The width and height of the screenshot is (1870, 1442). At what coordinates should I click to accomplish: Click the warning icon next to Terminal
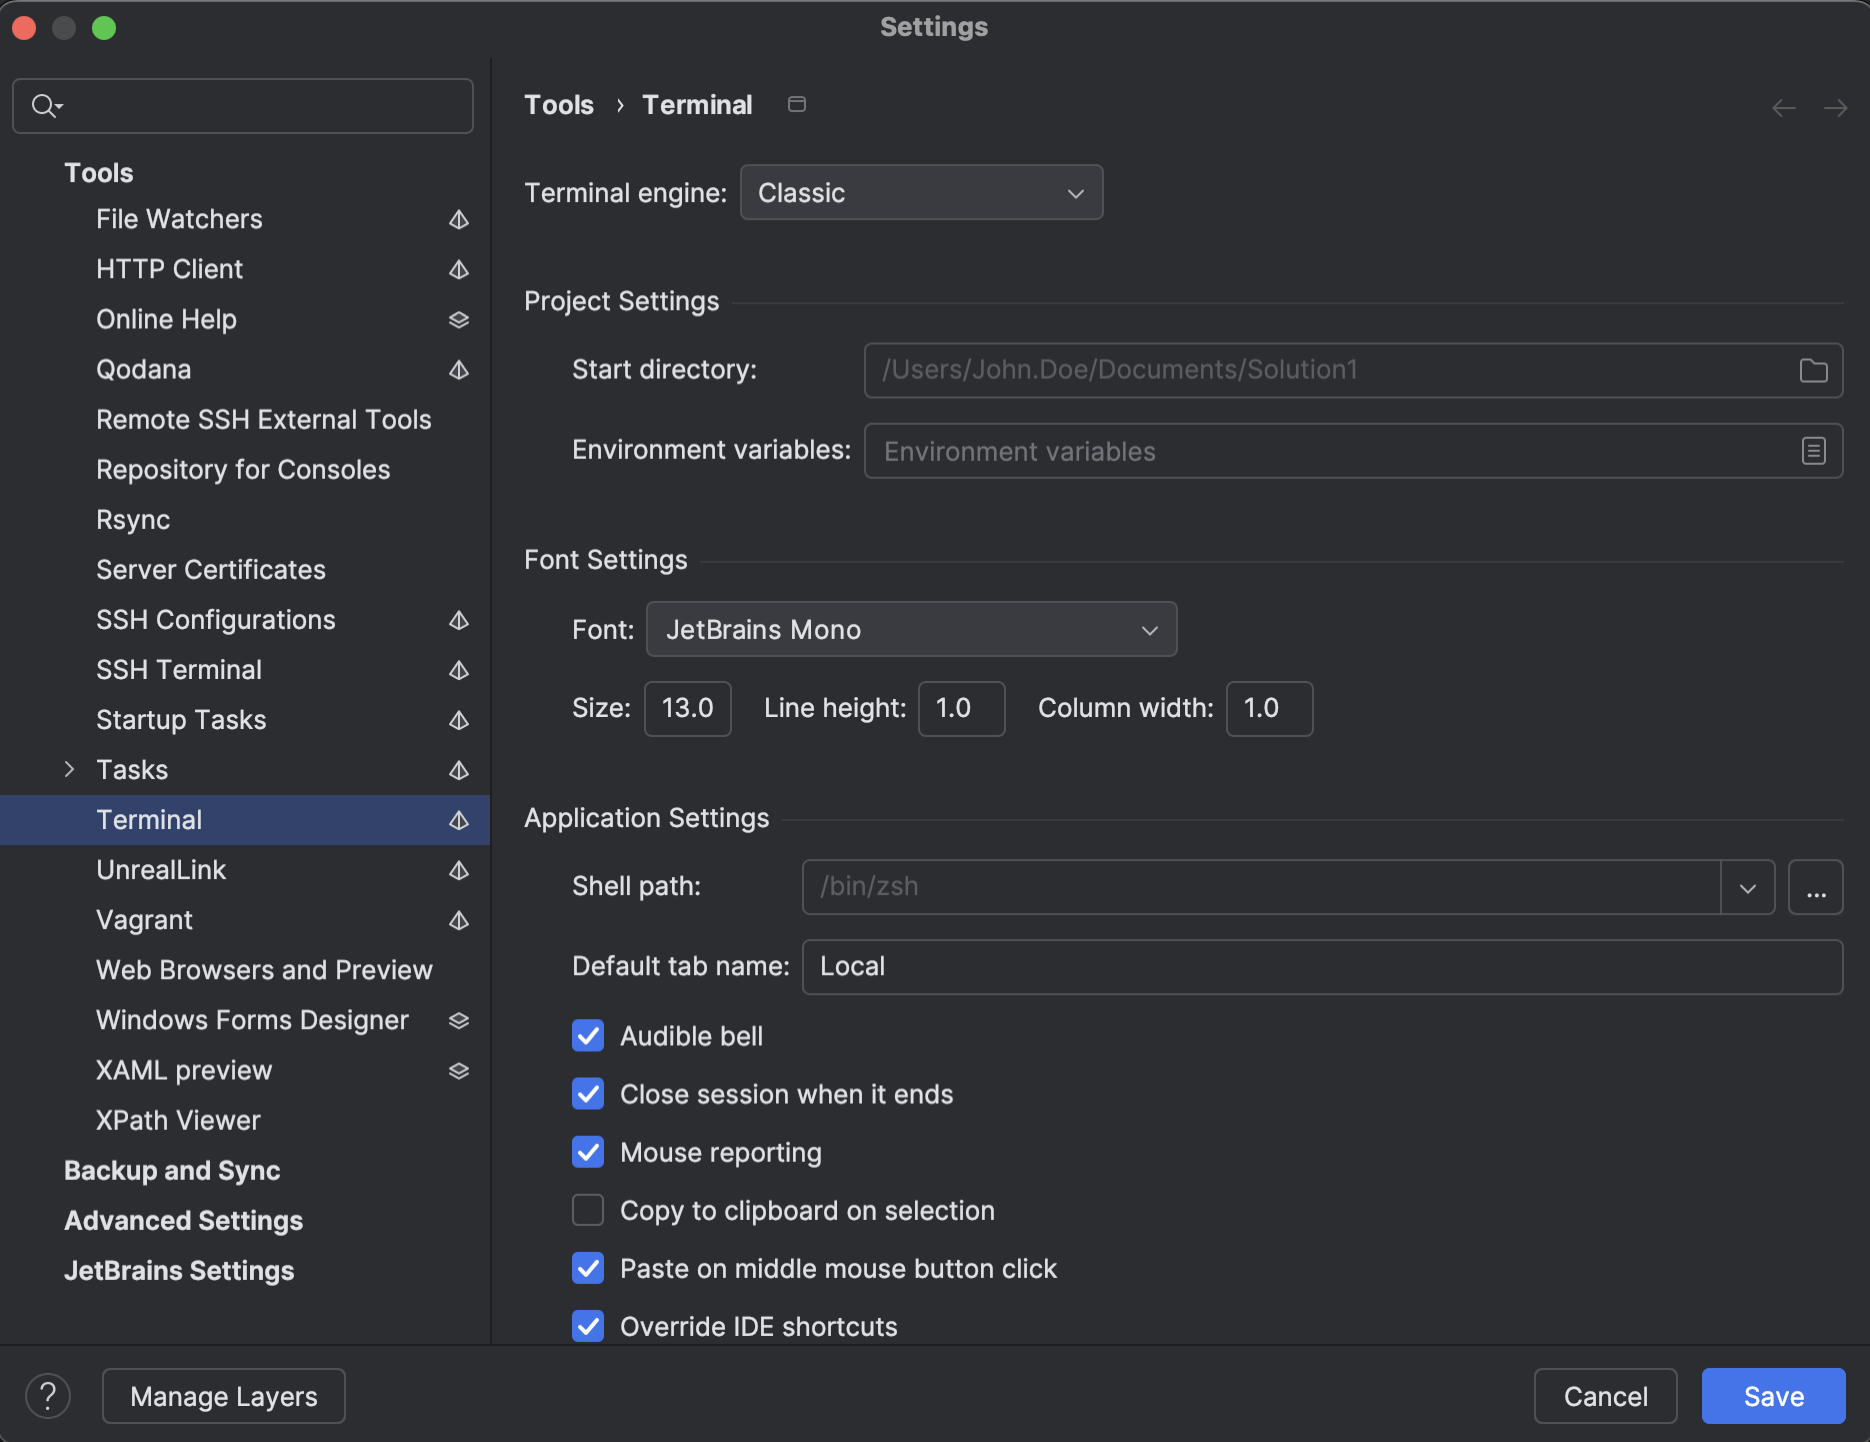click(459, 820)
